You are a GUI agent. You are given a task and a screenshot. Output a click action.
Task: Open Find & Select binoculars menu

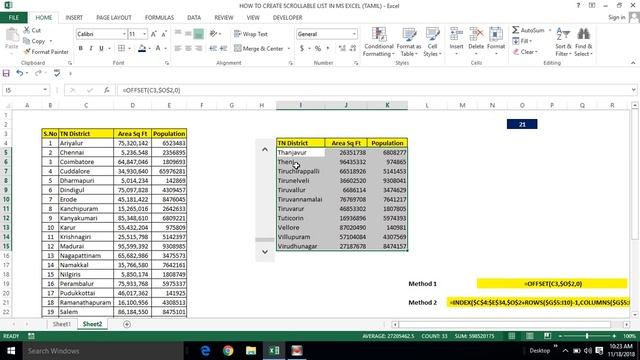click(x=583, y=42)
